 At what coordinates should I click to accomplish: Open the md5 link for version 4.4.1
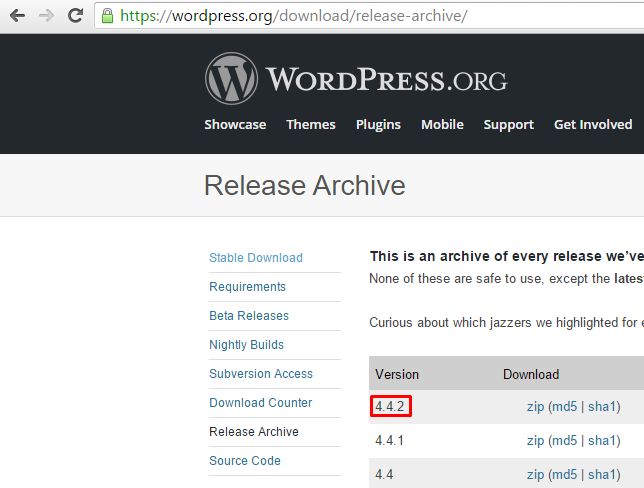[x=565, y=441]
